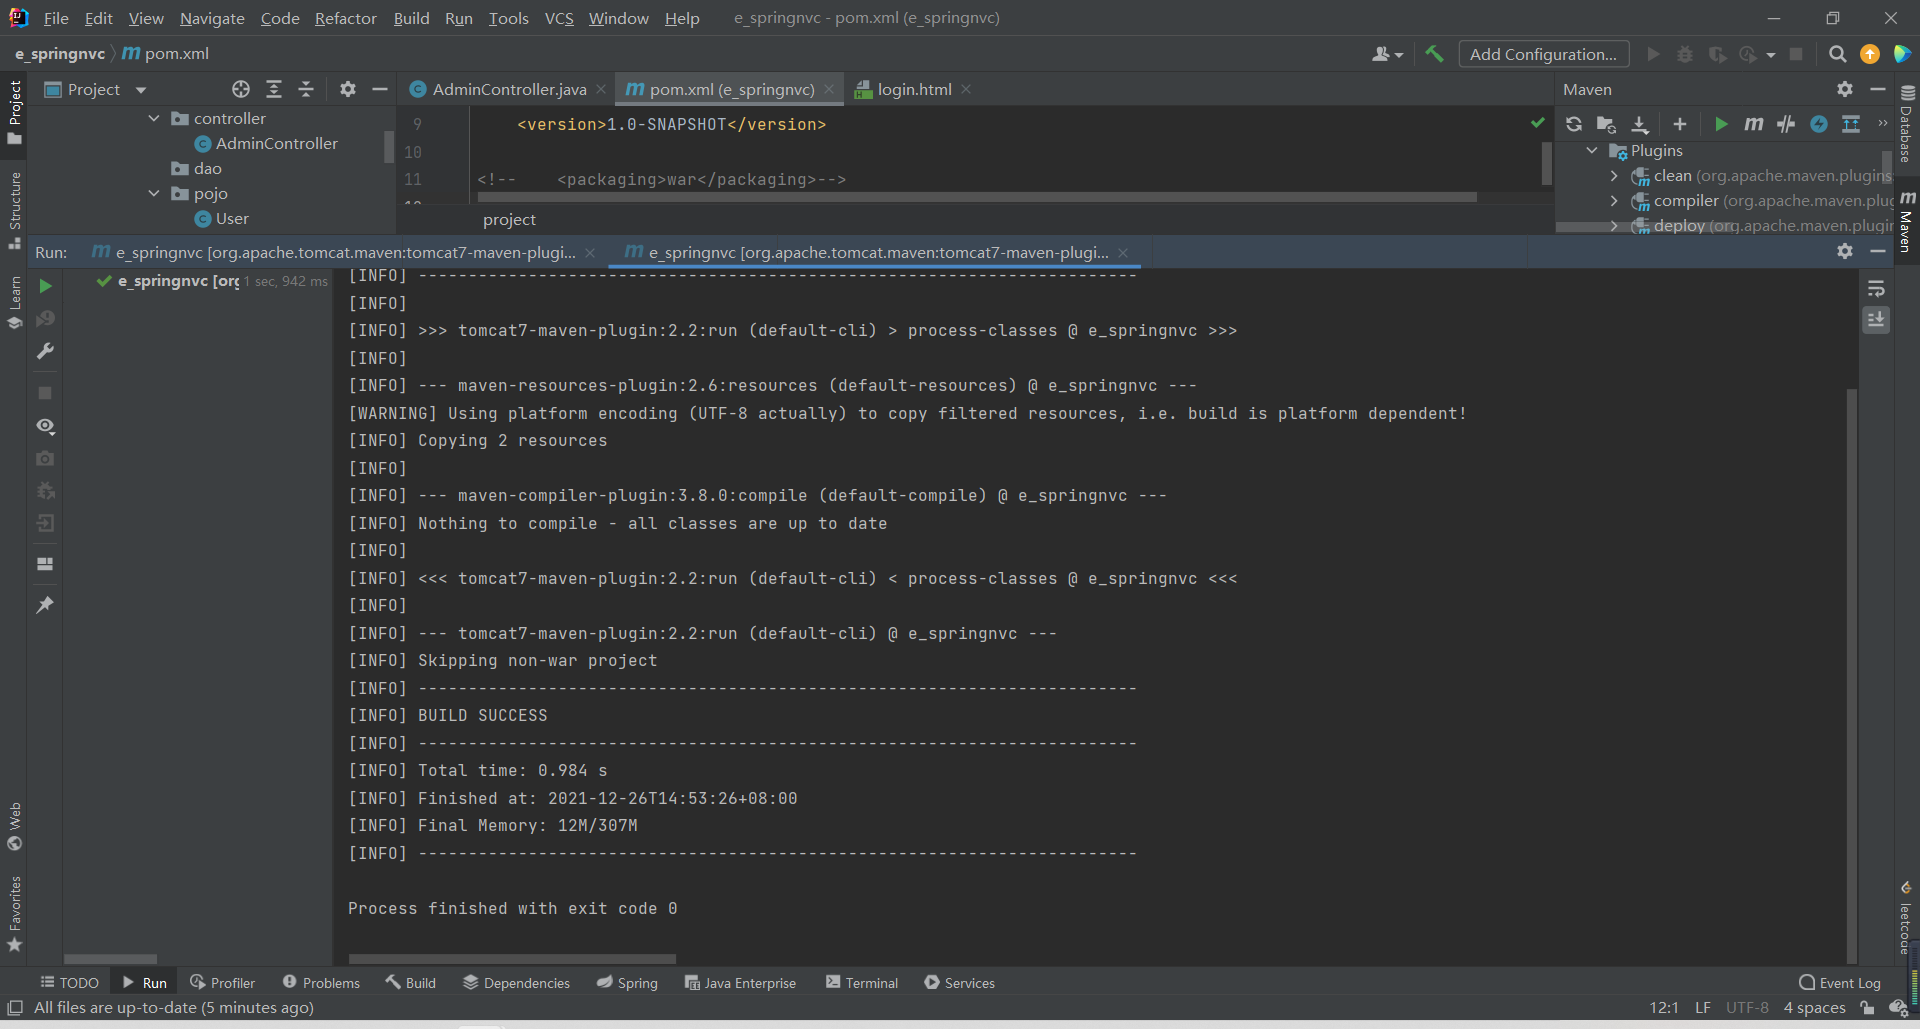This screenshot has height=1029, width=1920.
Task: Pin the Run tab with pin icon
Action: point(44,604)
